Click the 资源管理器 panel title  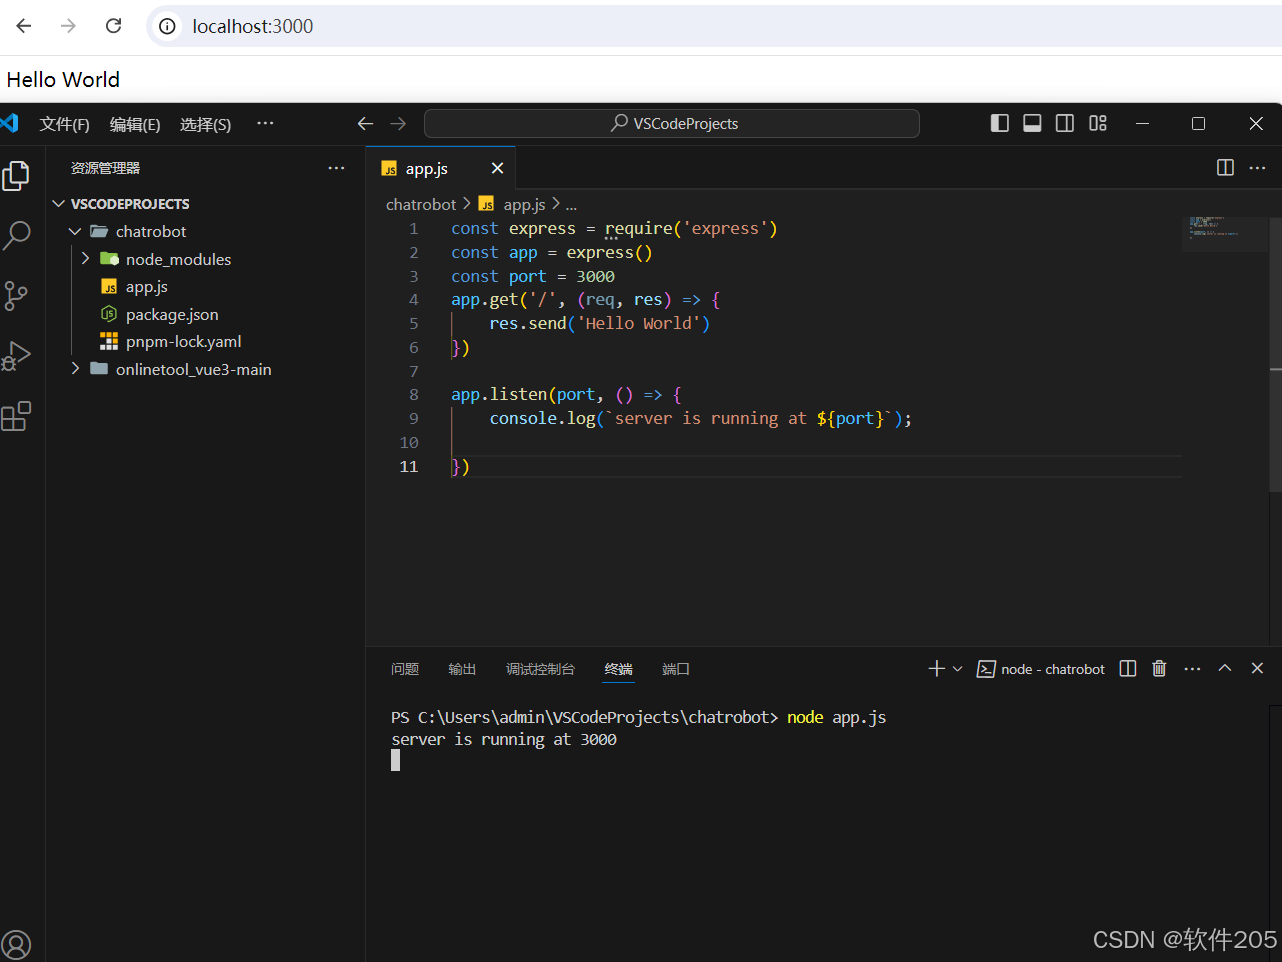pos(105,168)
